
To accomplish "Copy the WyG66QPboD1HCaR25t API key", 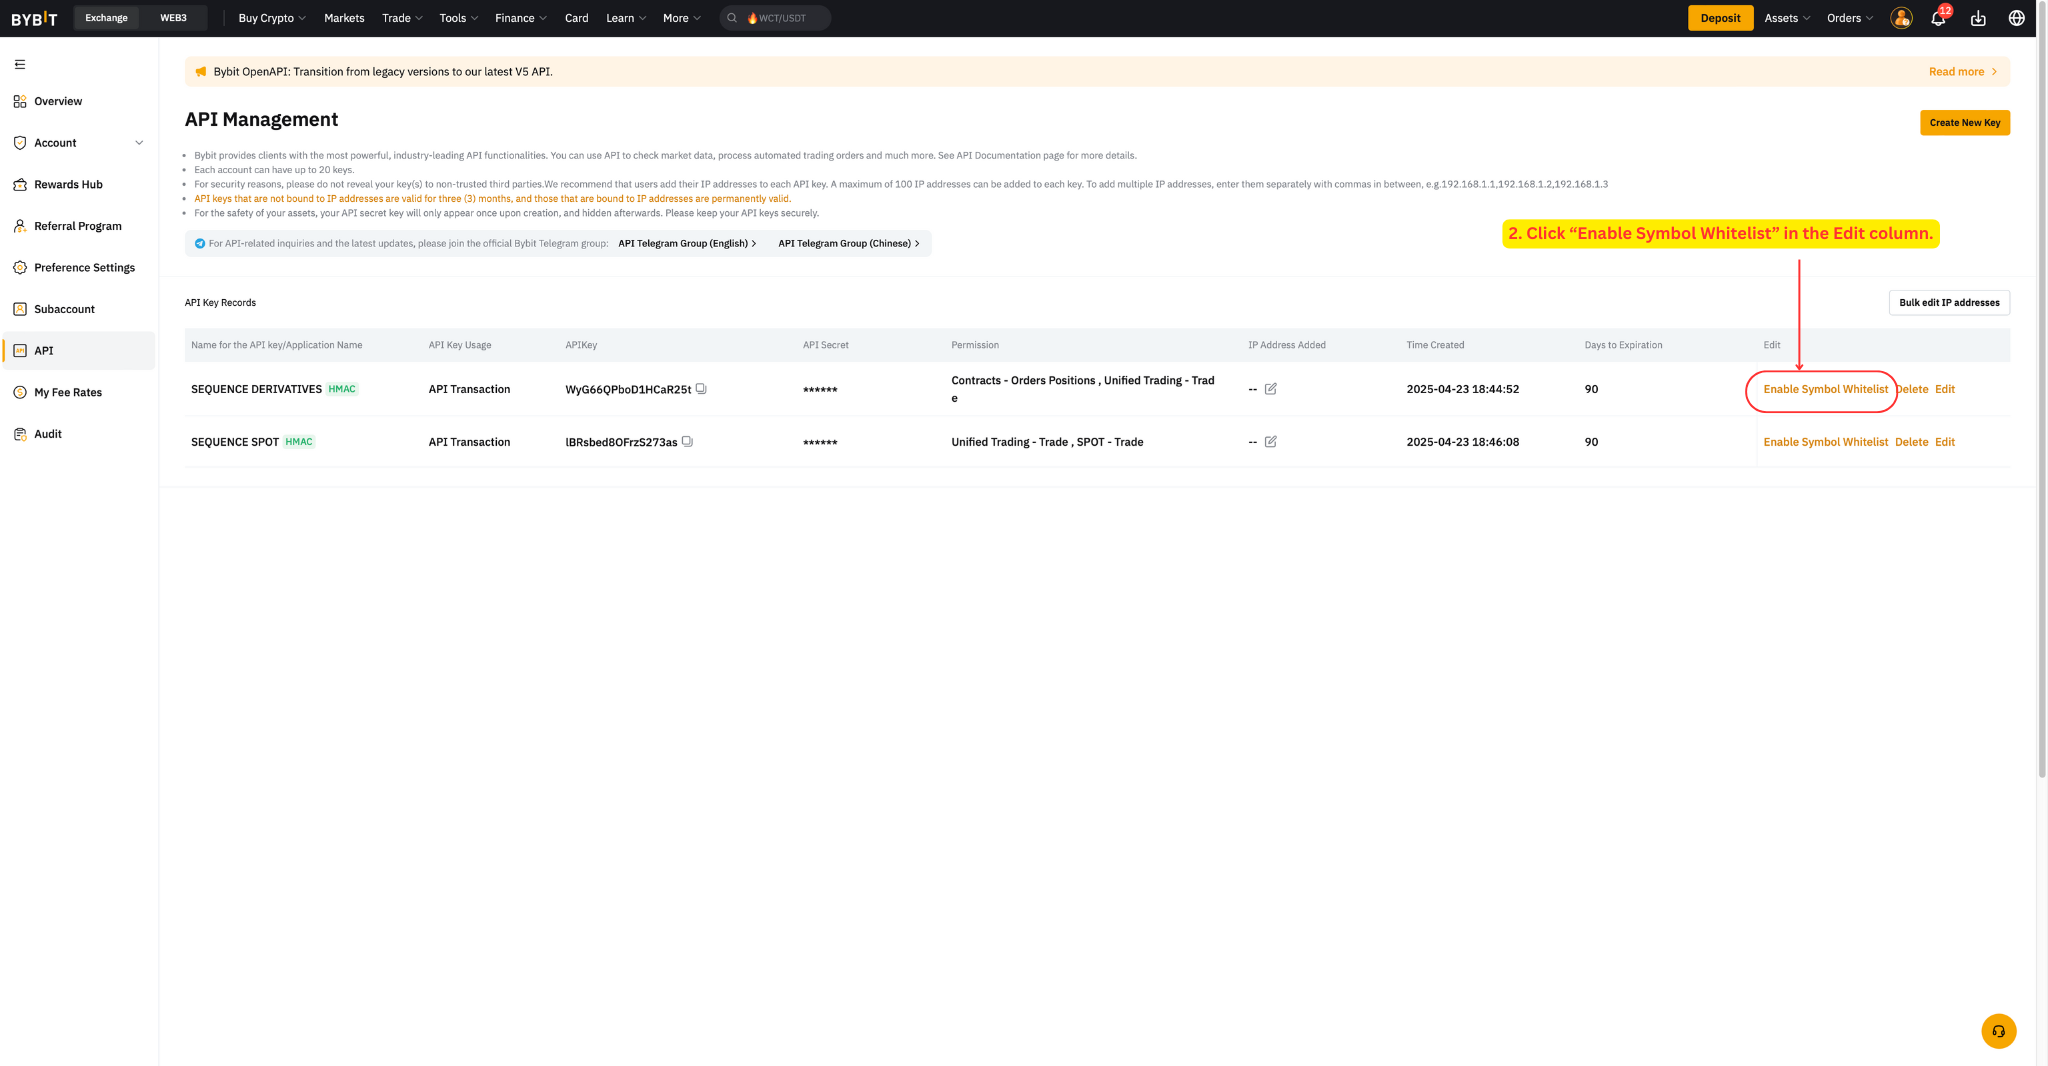I will click(701, 389).
